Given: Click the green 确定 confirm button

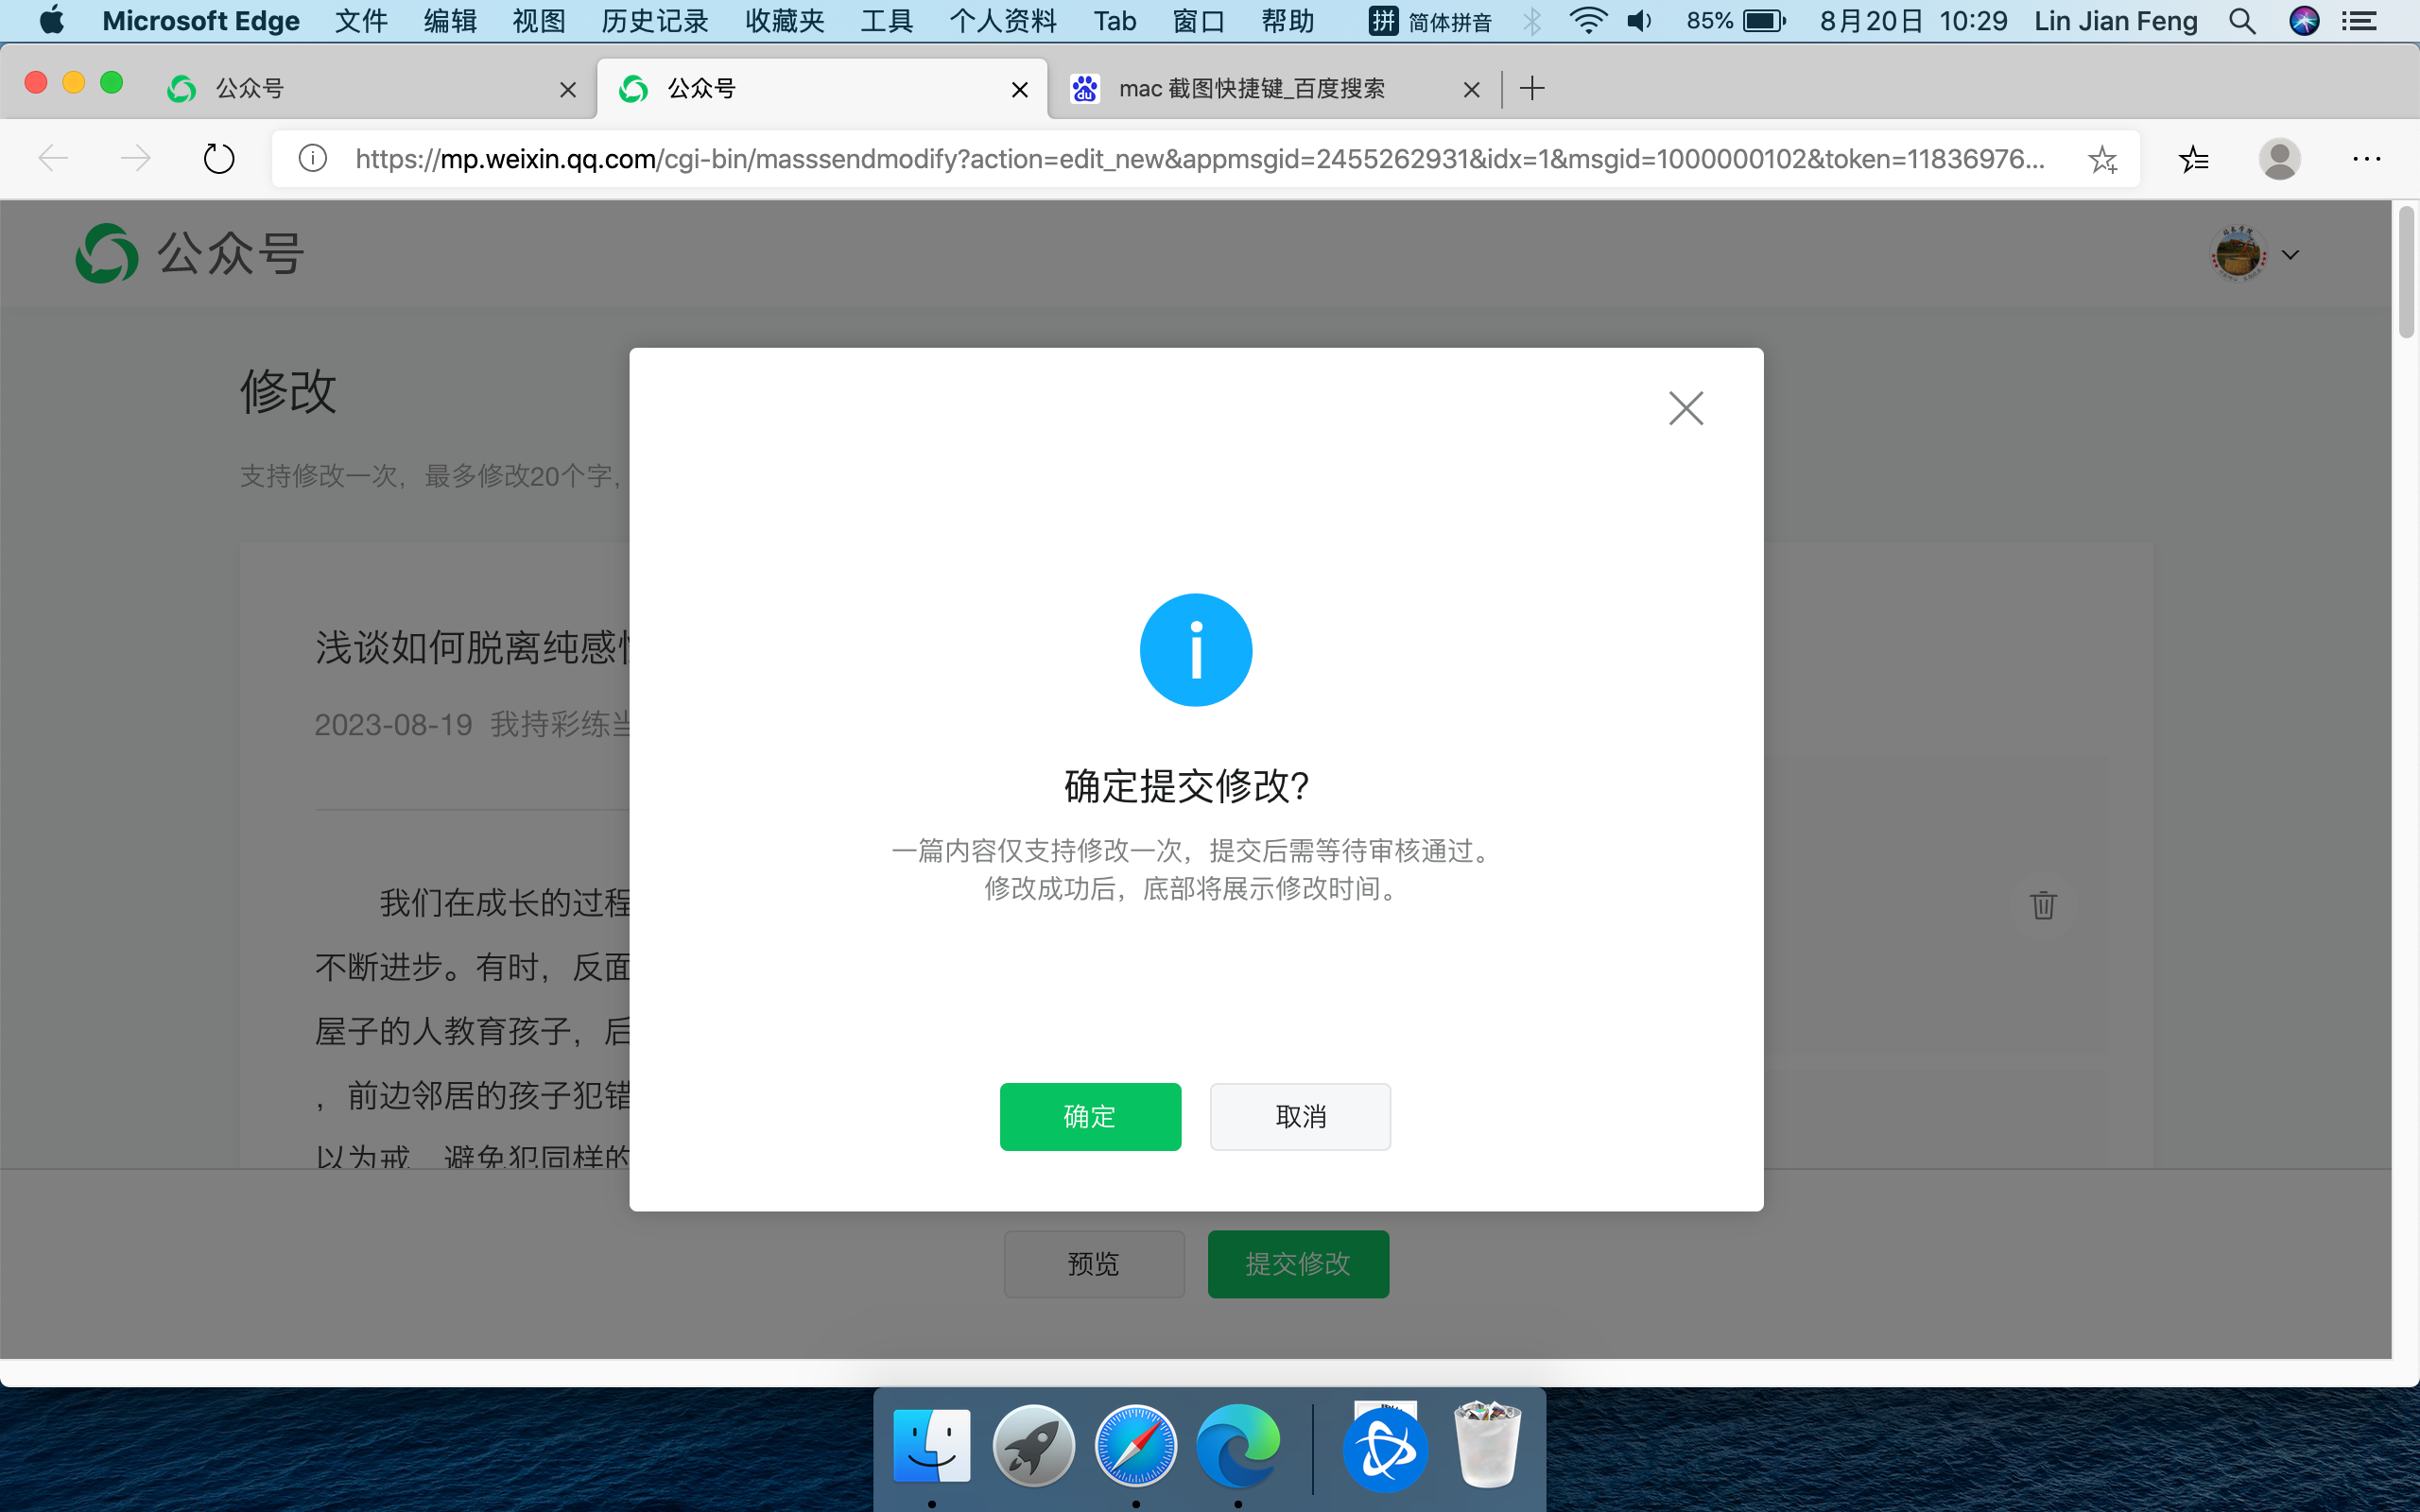Looking at the screenshot, I should [x=1090, y=1116].
